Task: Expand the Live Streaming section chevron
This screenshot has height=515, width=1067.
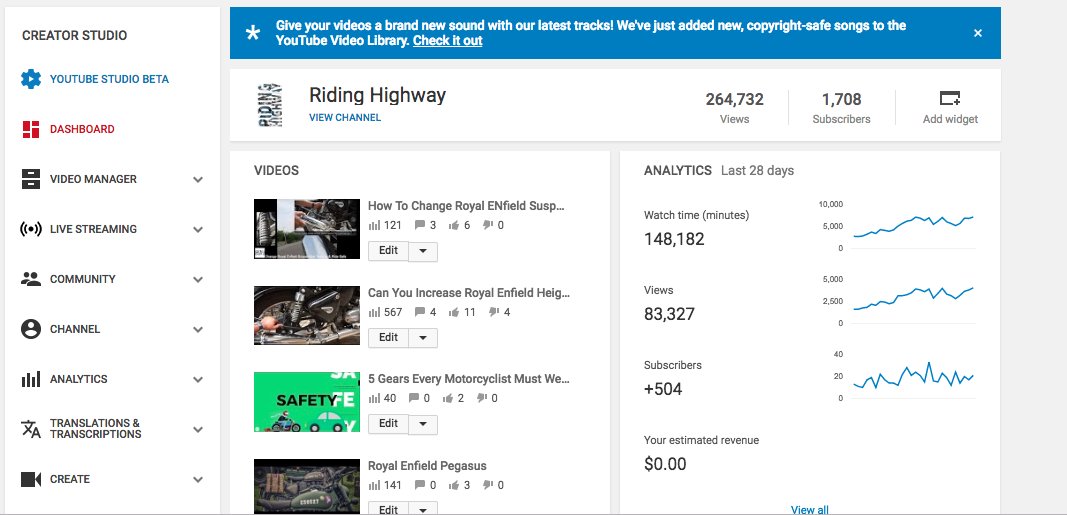Action: pyautogui.click(x=198, y=229)
